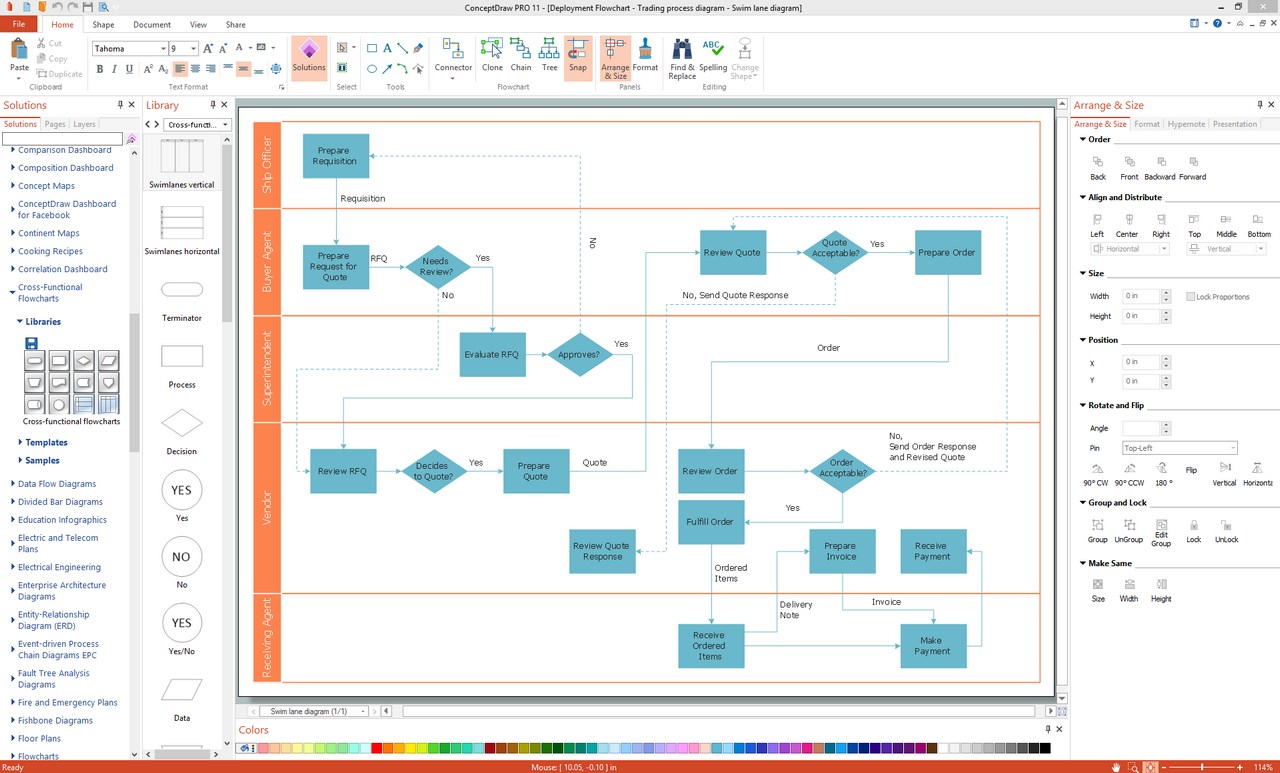Toggle bold text formatting
This screenshot has width=1280, height=773.
coord(99,68)
